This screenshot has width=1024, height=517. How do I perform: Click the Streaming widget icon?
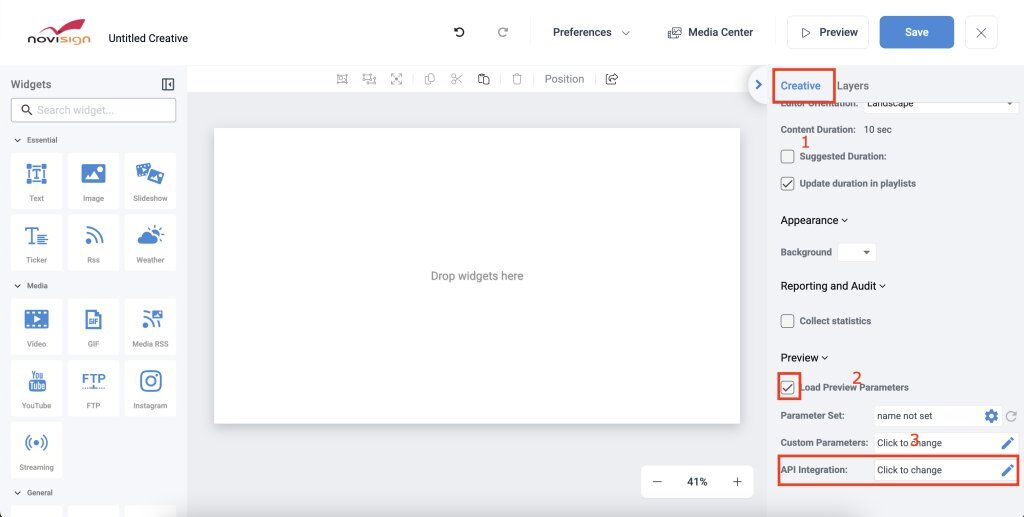pos(36,448)
